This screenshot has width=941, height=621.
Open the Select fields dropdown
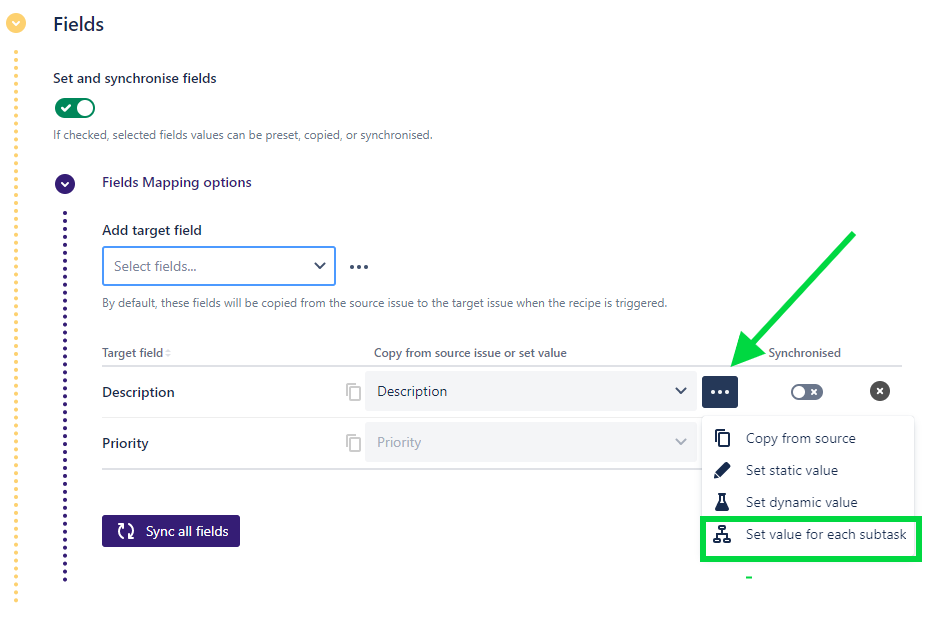point(219,266)
